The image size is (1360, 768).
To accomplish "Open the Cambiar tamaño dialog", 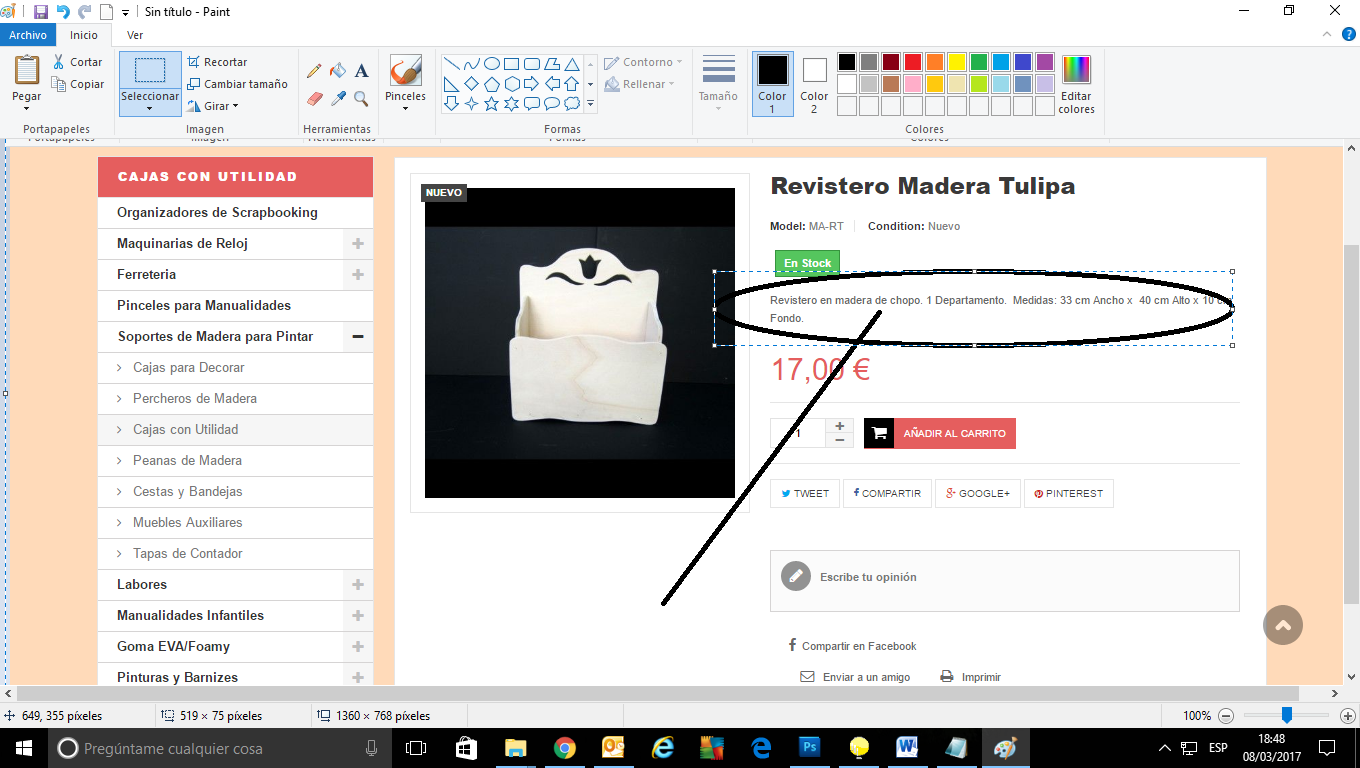I will [237, 84].
